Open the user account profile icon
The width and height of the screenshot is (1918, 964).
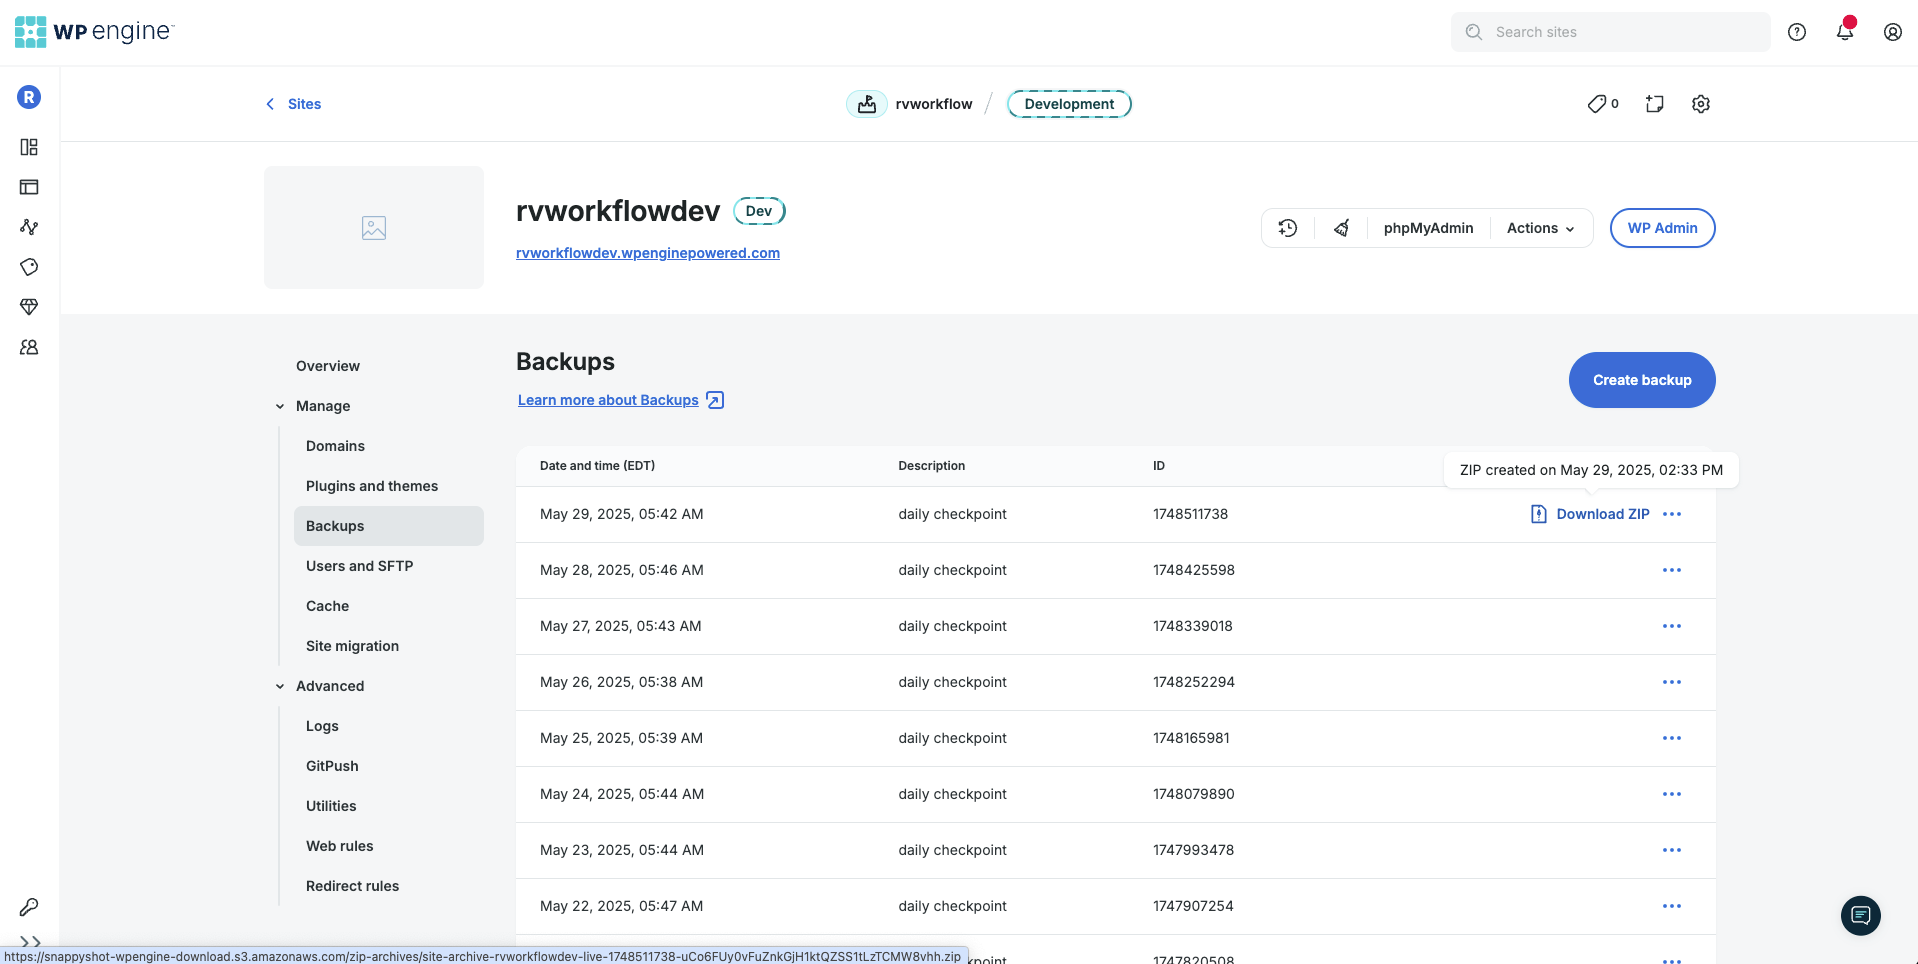1893,32
